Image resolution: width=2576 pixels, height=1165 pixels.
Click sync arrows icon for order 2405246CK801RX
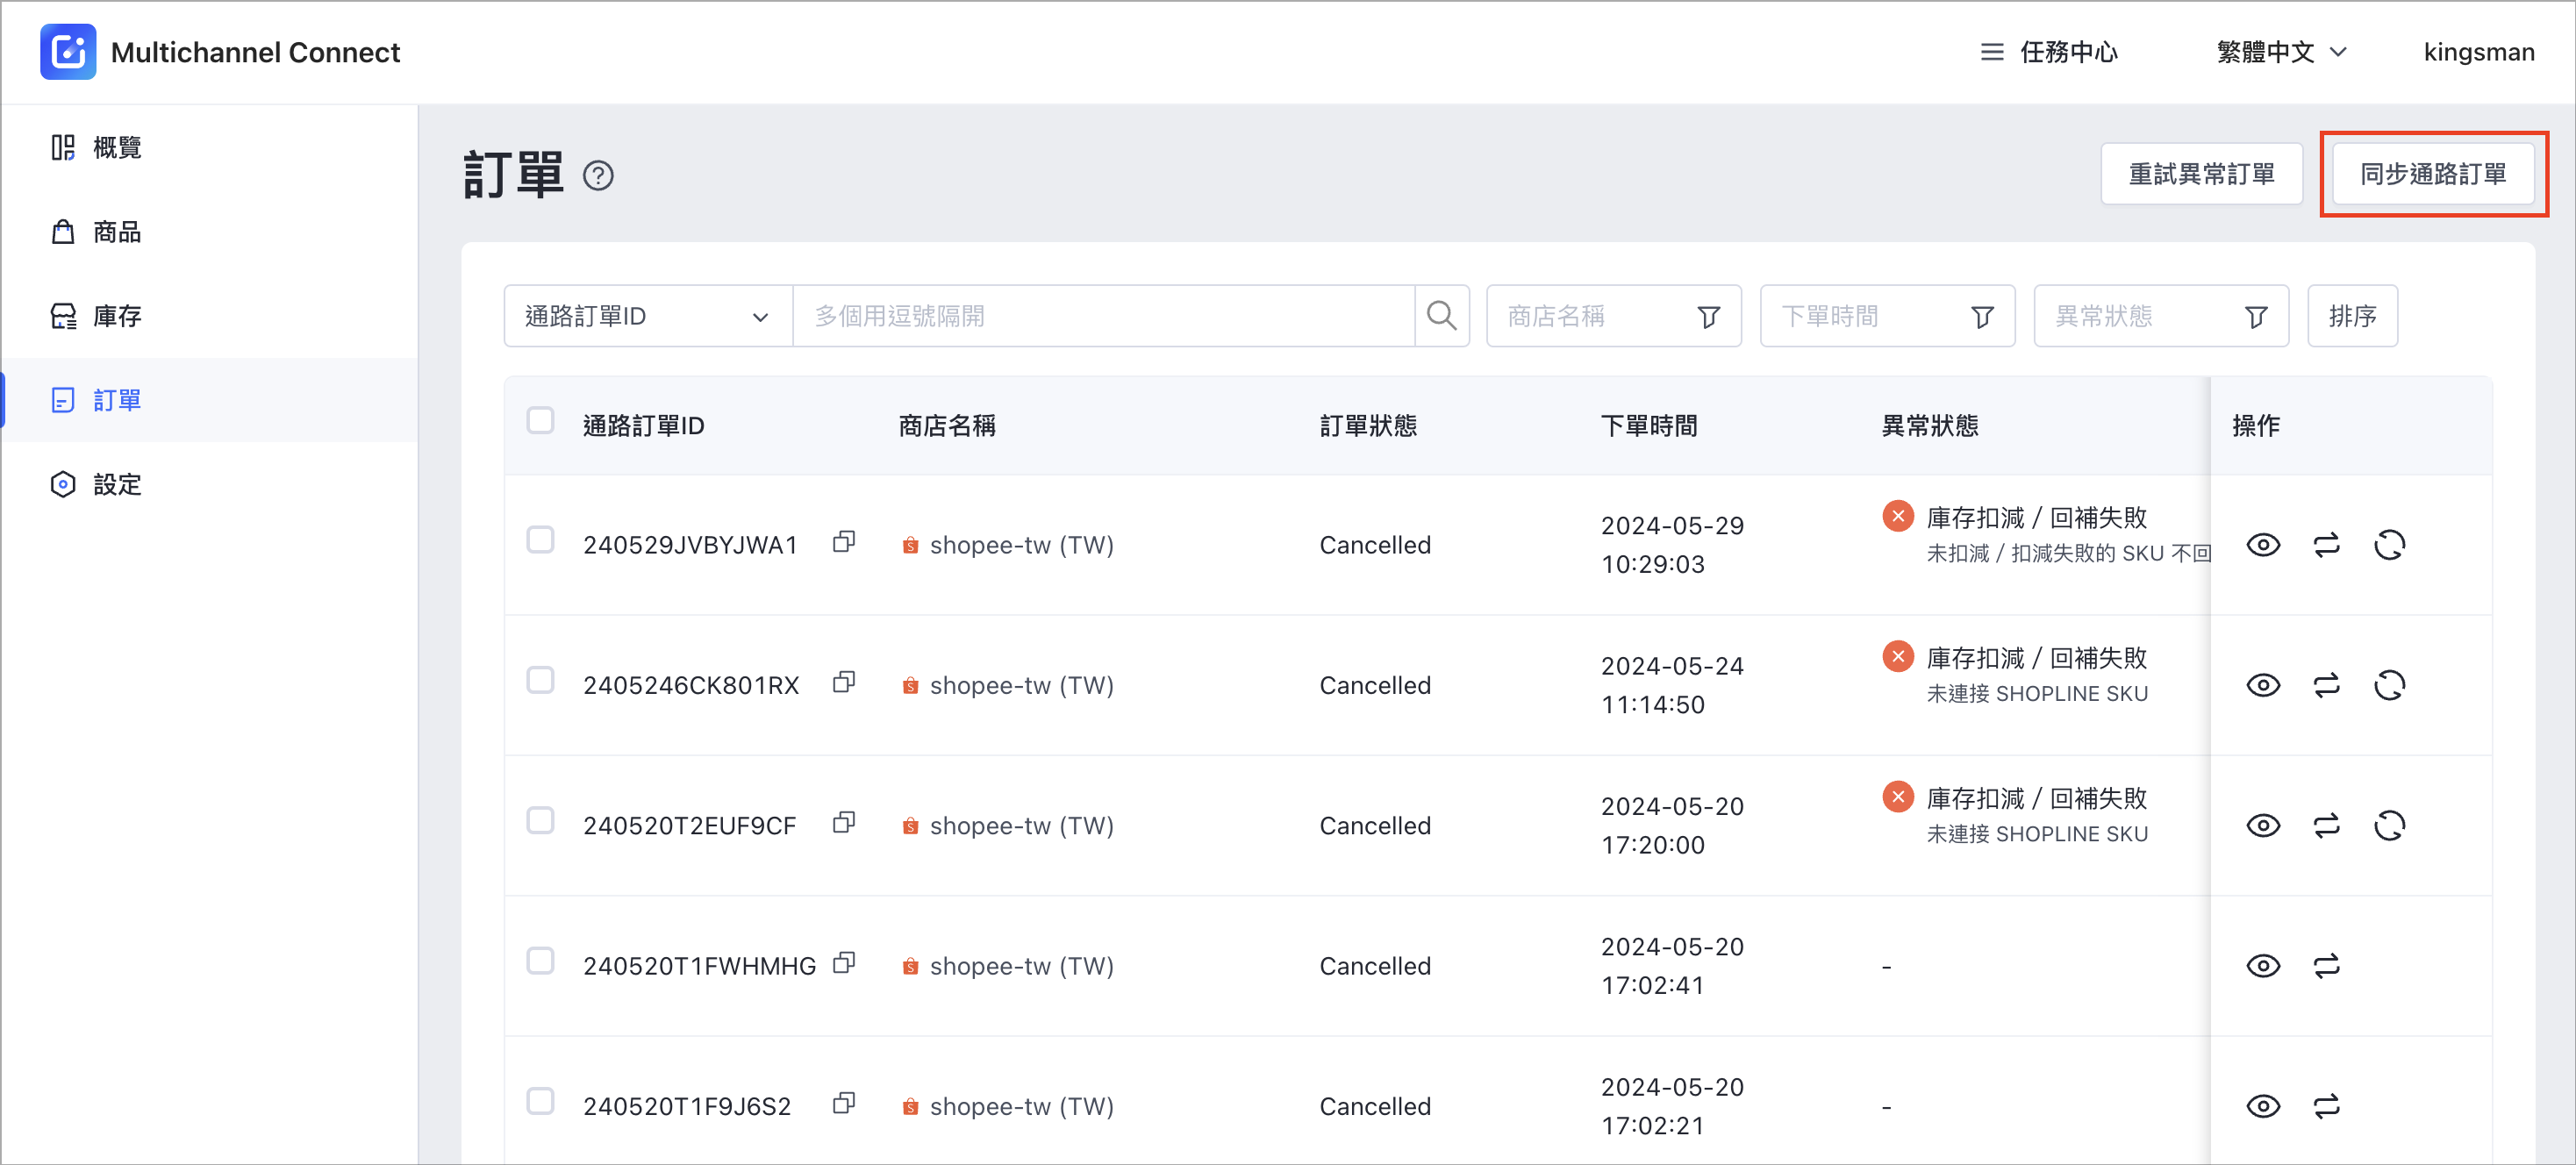pyautogui.click(x=2326, y=685)
